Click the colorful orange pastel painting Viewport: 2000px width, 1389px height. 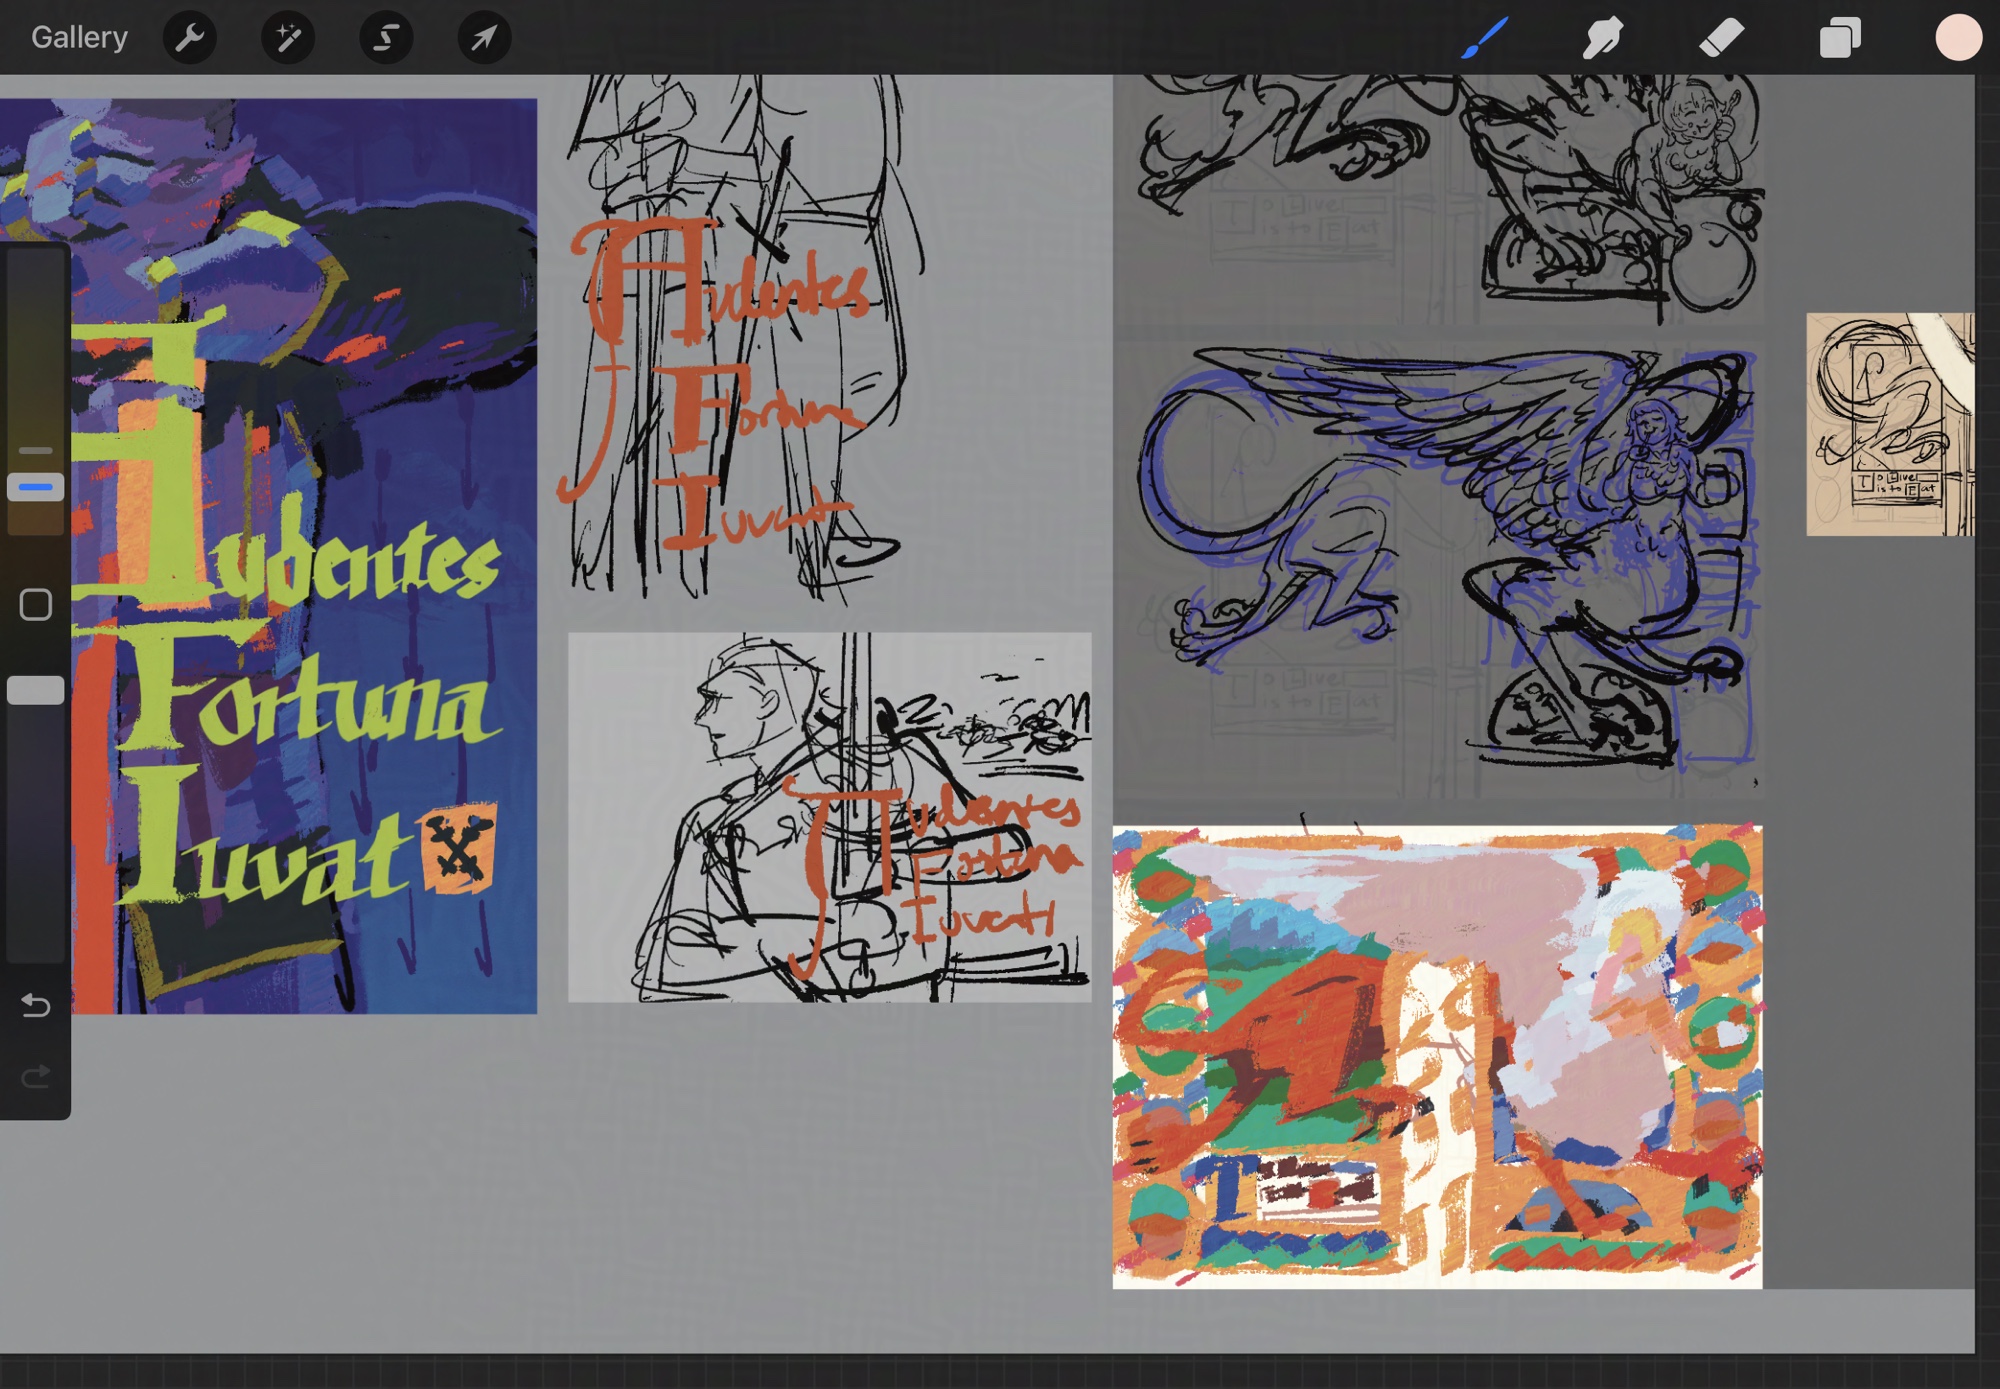[x=1437, y=1057]
